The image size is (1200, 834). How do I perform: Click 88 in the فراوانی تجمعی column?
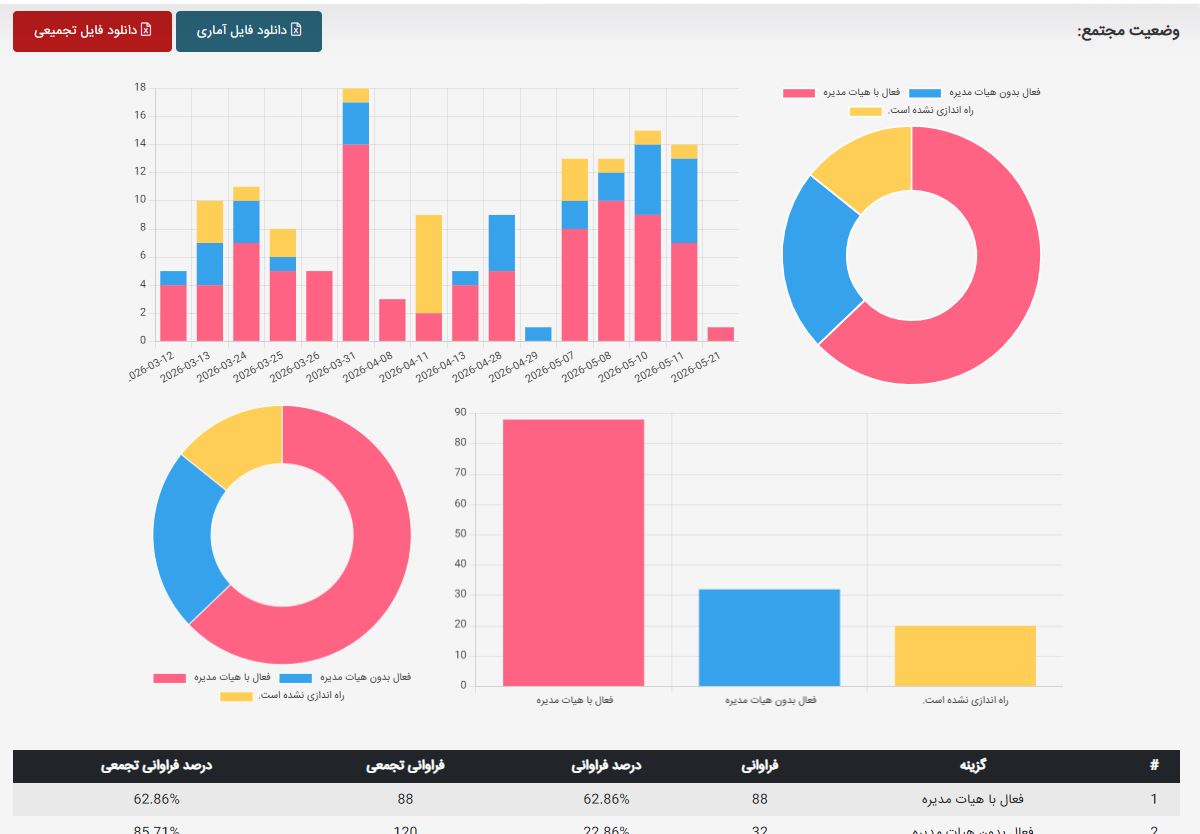[404, 799]
